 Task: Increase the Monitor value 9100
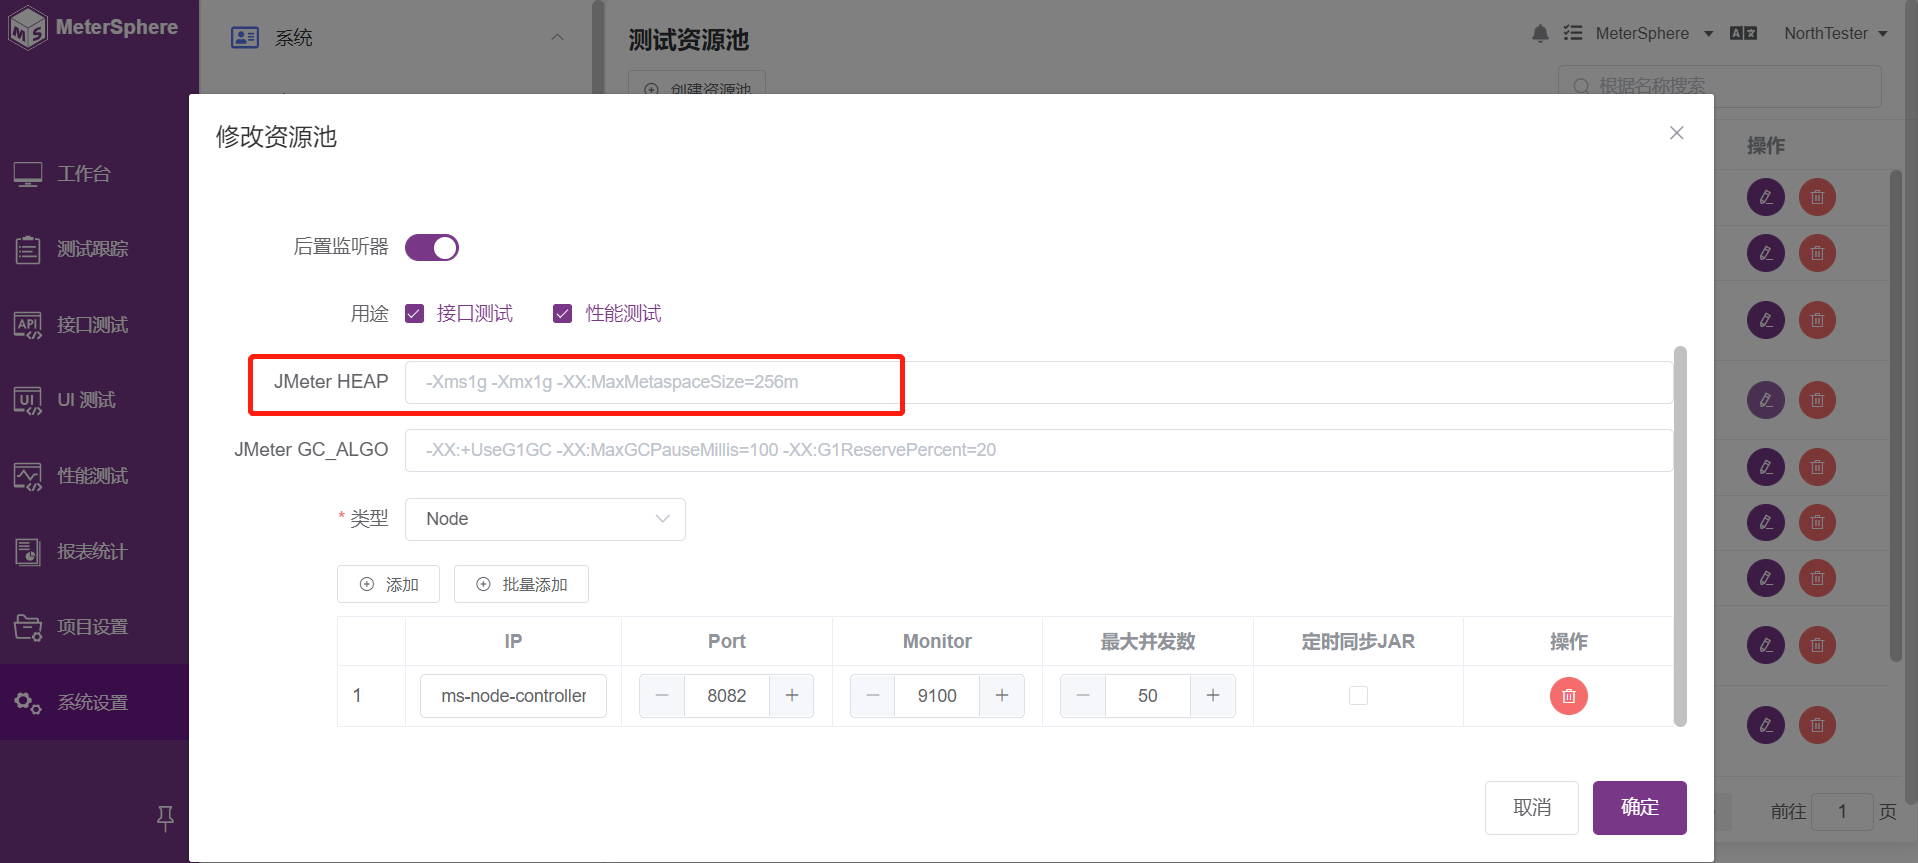[x=1002, y=695]
